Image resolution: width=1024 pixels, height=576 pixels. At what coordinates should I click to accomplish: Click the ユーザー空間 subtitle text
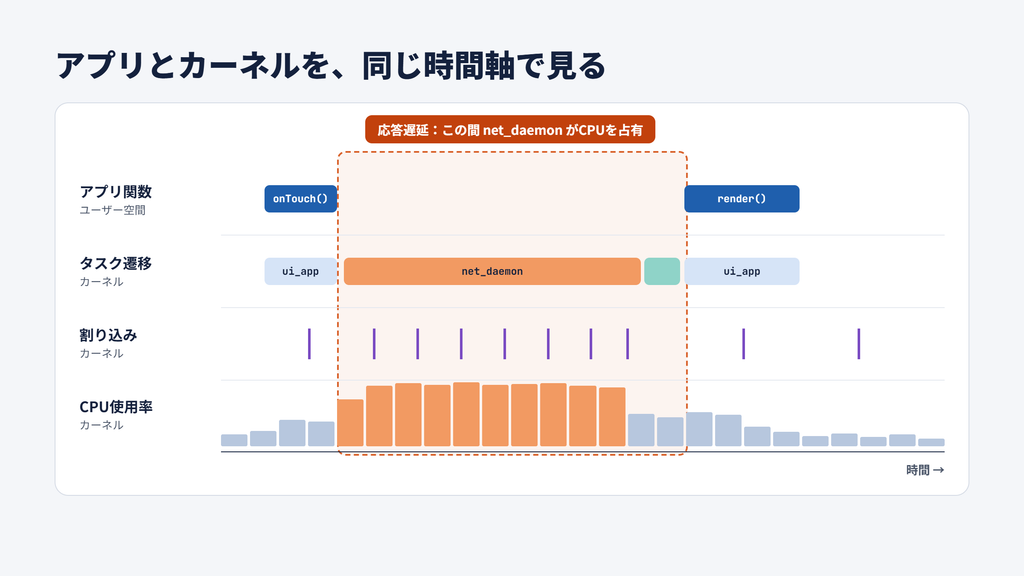point(112,210)
